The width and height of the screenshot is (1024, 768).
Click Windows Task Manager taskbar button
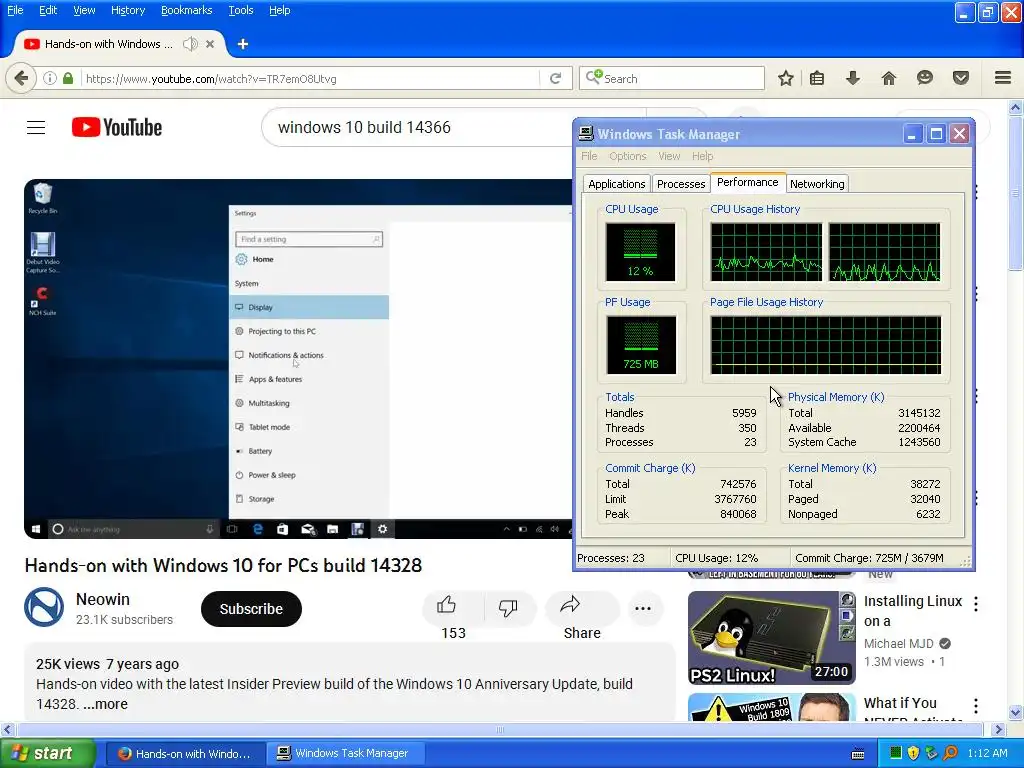345,754
